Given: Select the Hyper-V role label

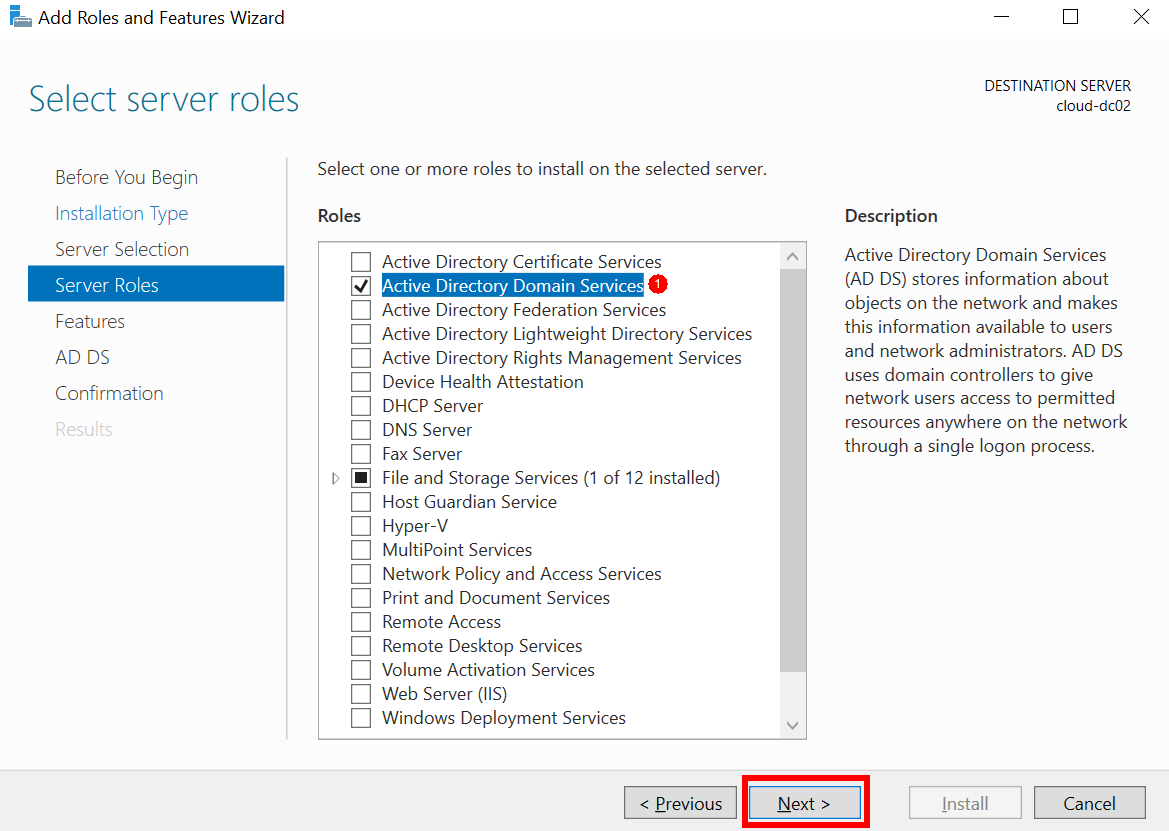Looking at the screenshot, I should 415,526.
